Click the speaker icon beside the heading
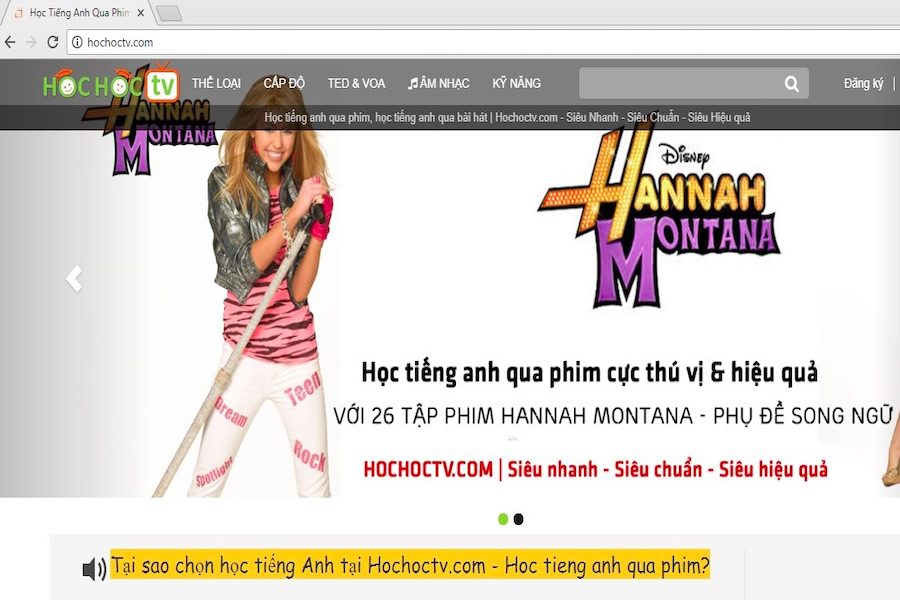Screen dimensions: 900x600 click(94, 569)
